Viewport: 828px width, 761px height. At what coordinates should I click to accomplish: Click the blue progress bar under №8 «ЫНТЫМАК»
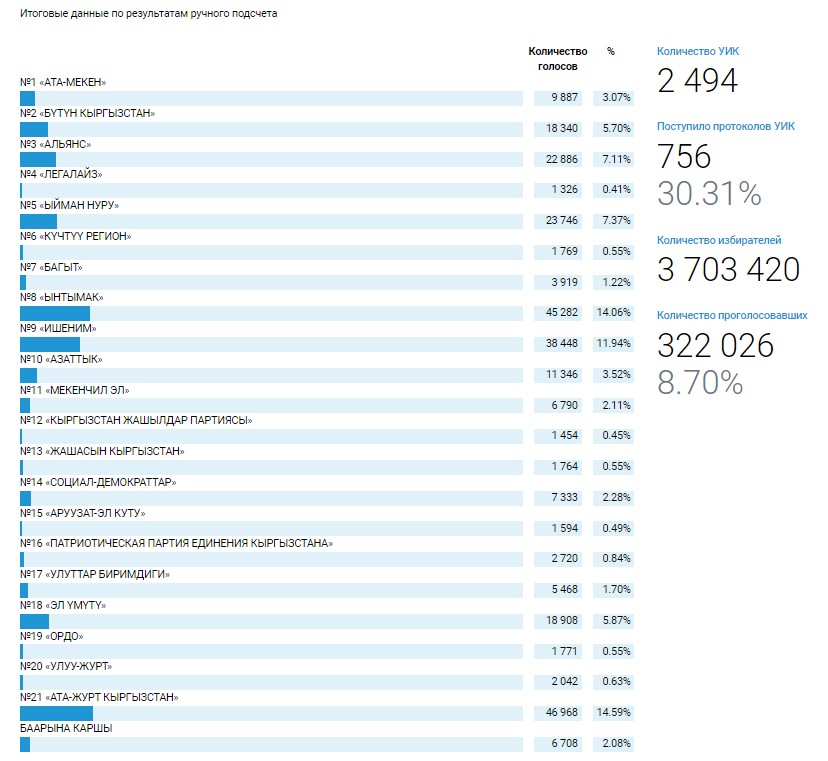point(55,313)
